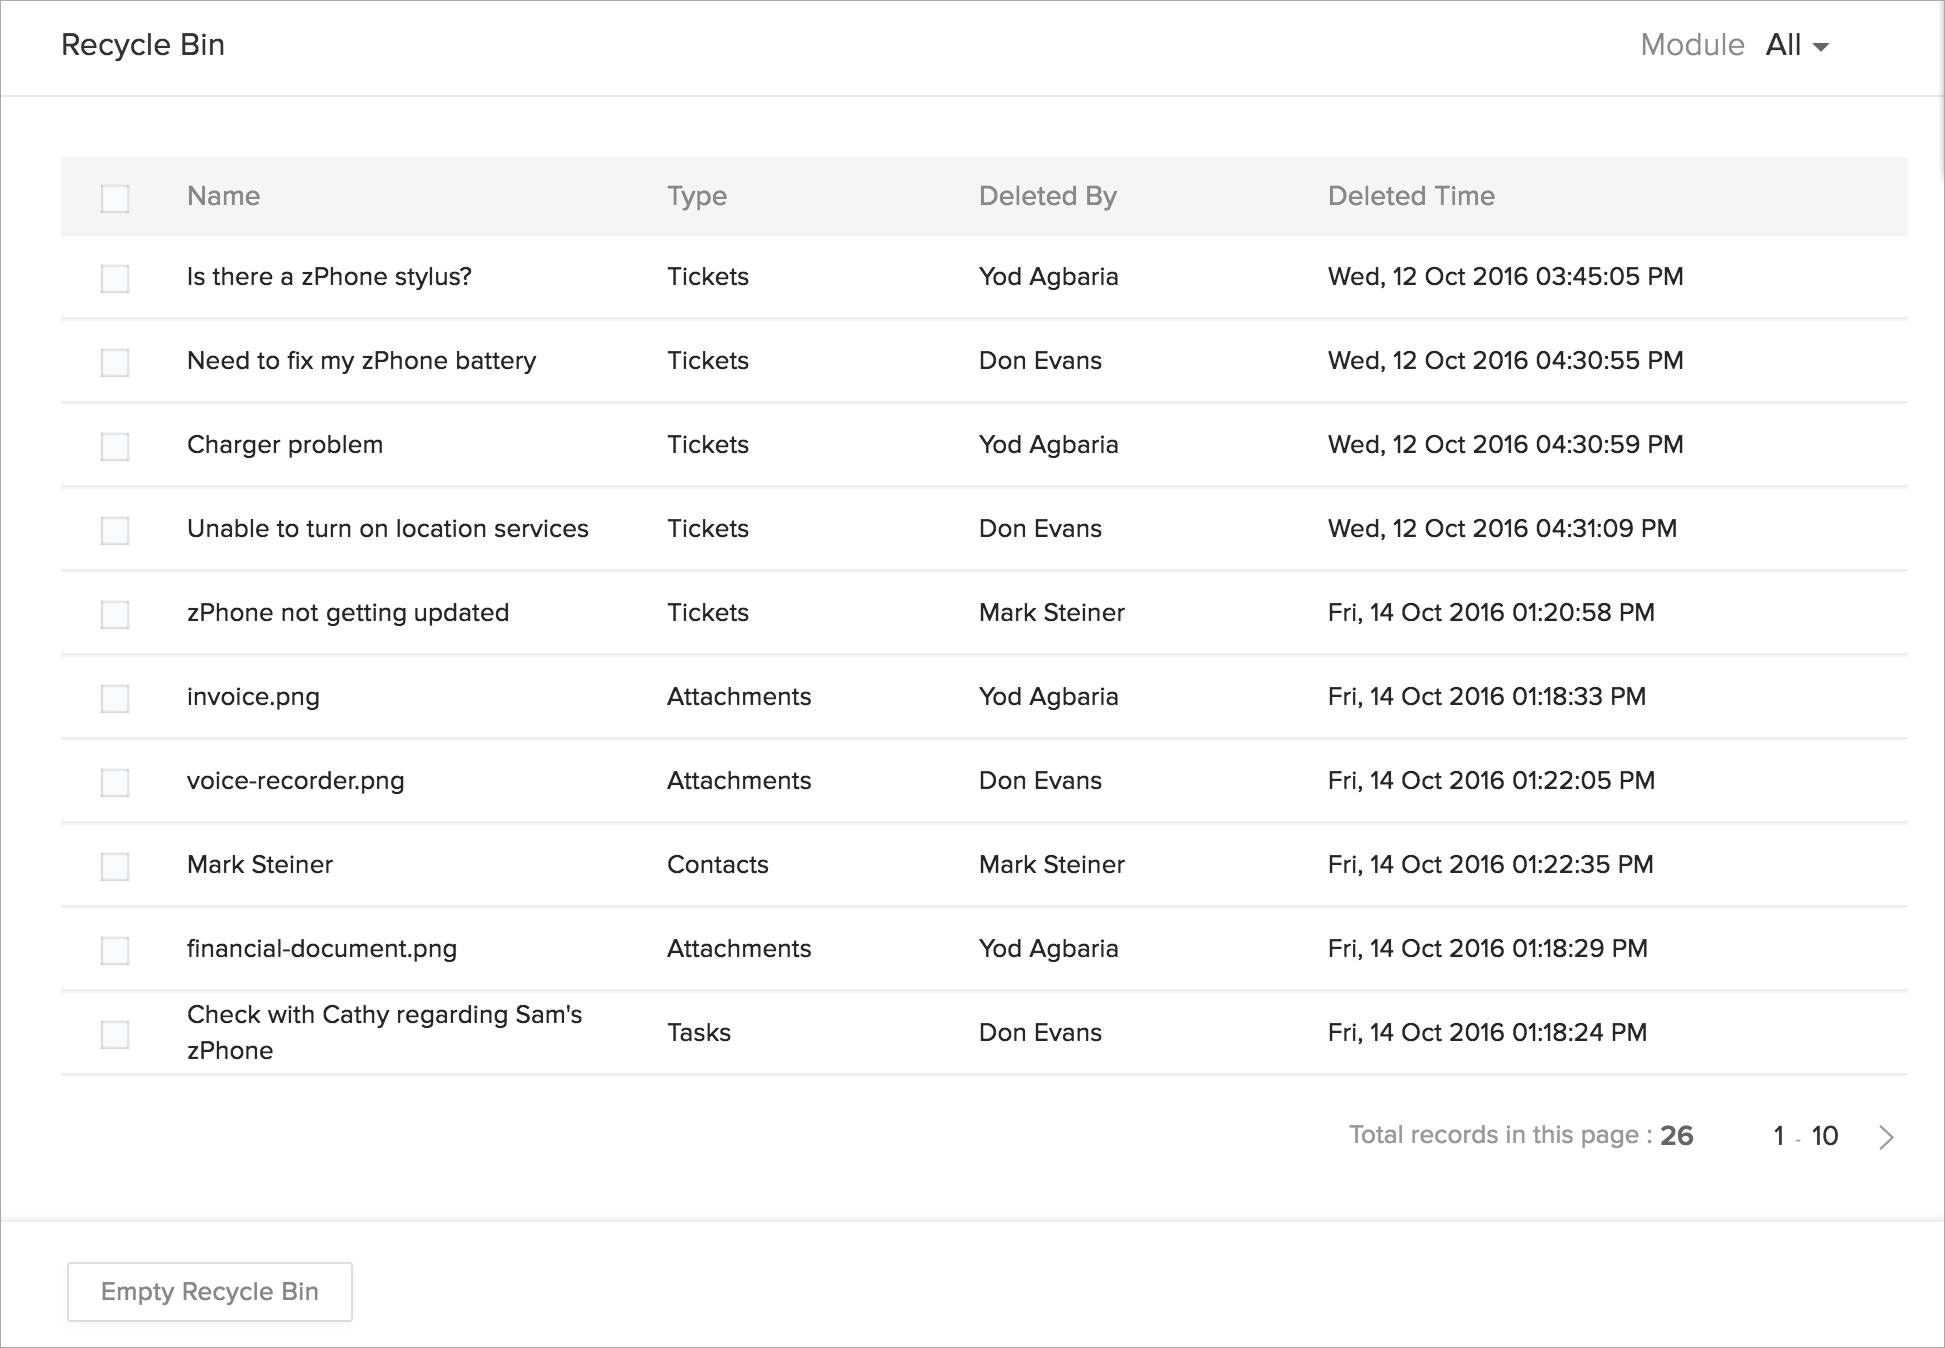Image resolution: width=1945 pixels, height=1348 pixels.
Task: Tick the select-all checkbox in header
Action: coord(115,198)
